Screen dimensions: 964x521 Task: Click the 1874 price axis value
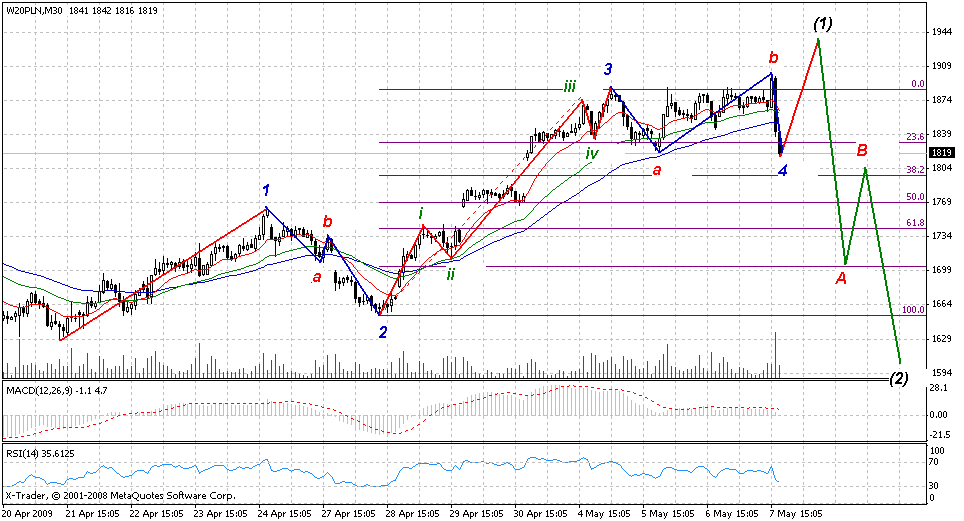point(941,100)
